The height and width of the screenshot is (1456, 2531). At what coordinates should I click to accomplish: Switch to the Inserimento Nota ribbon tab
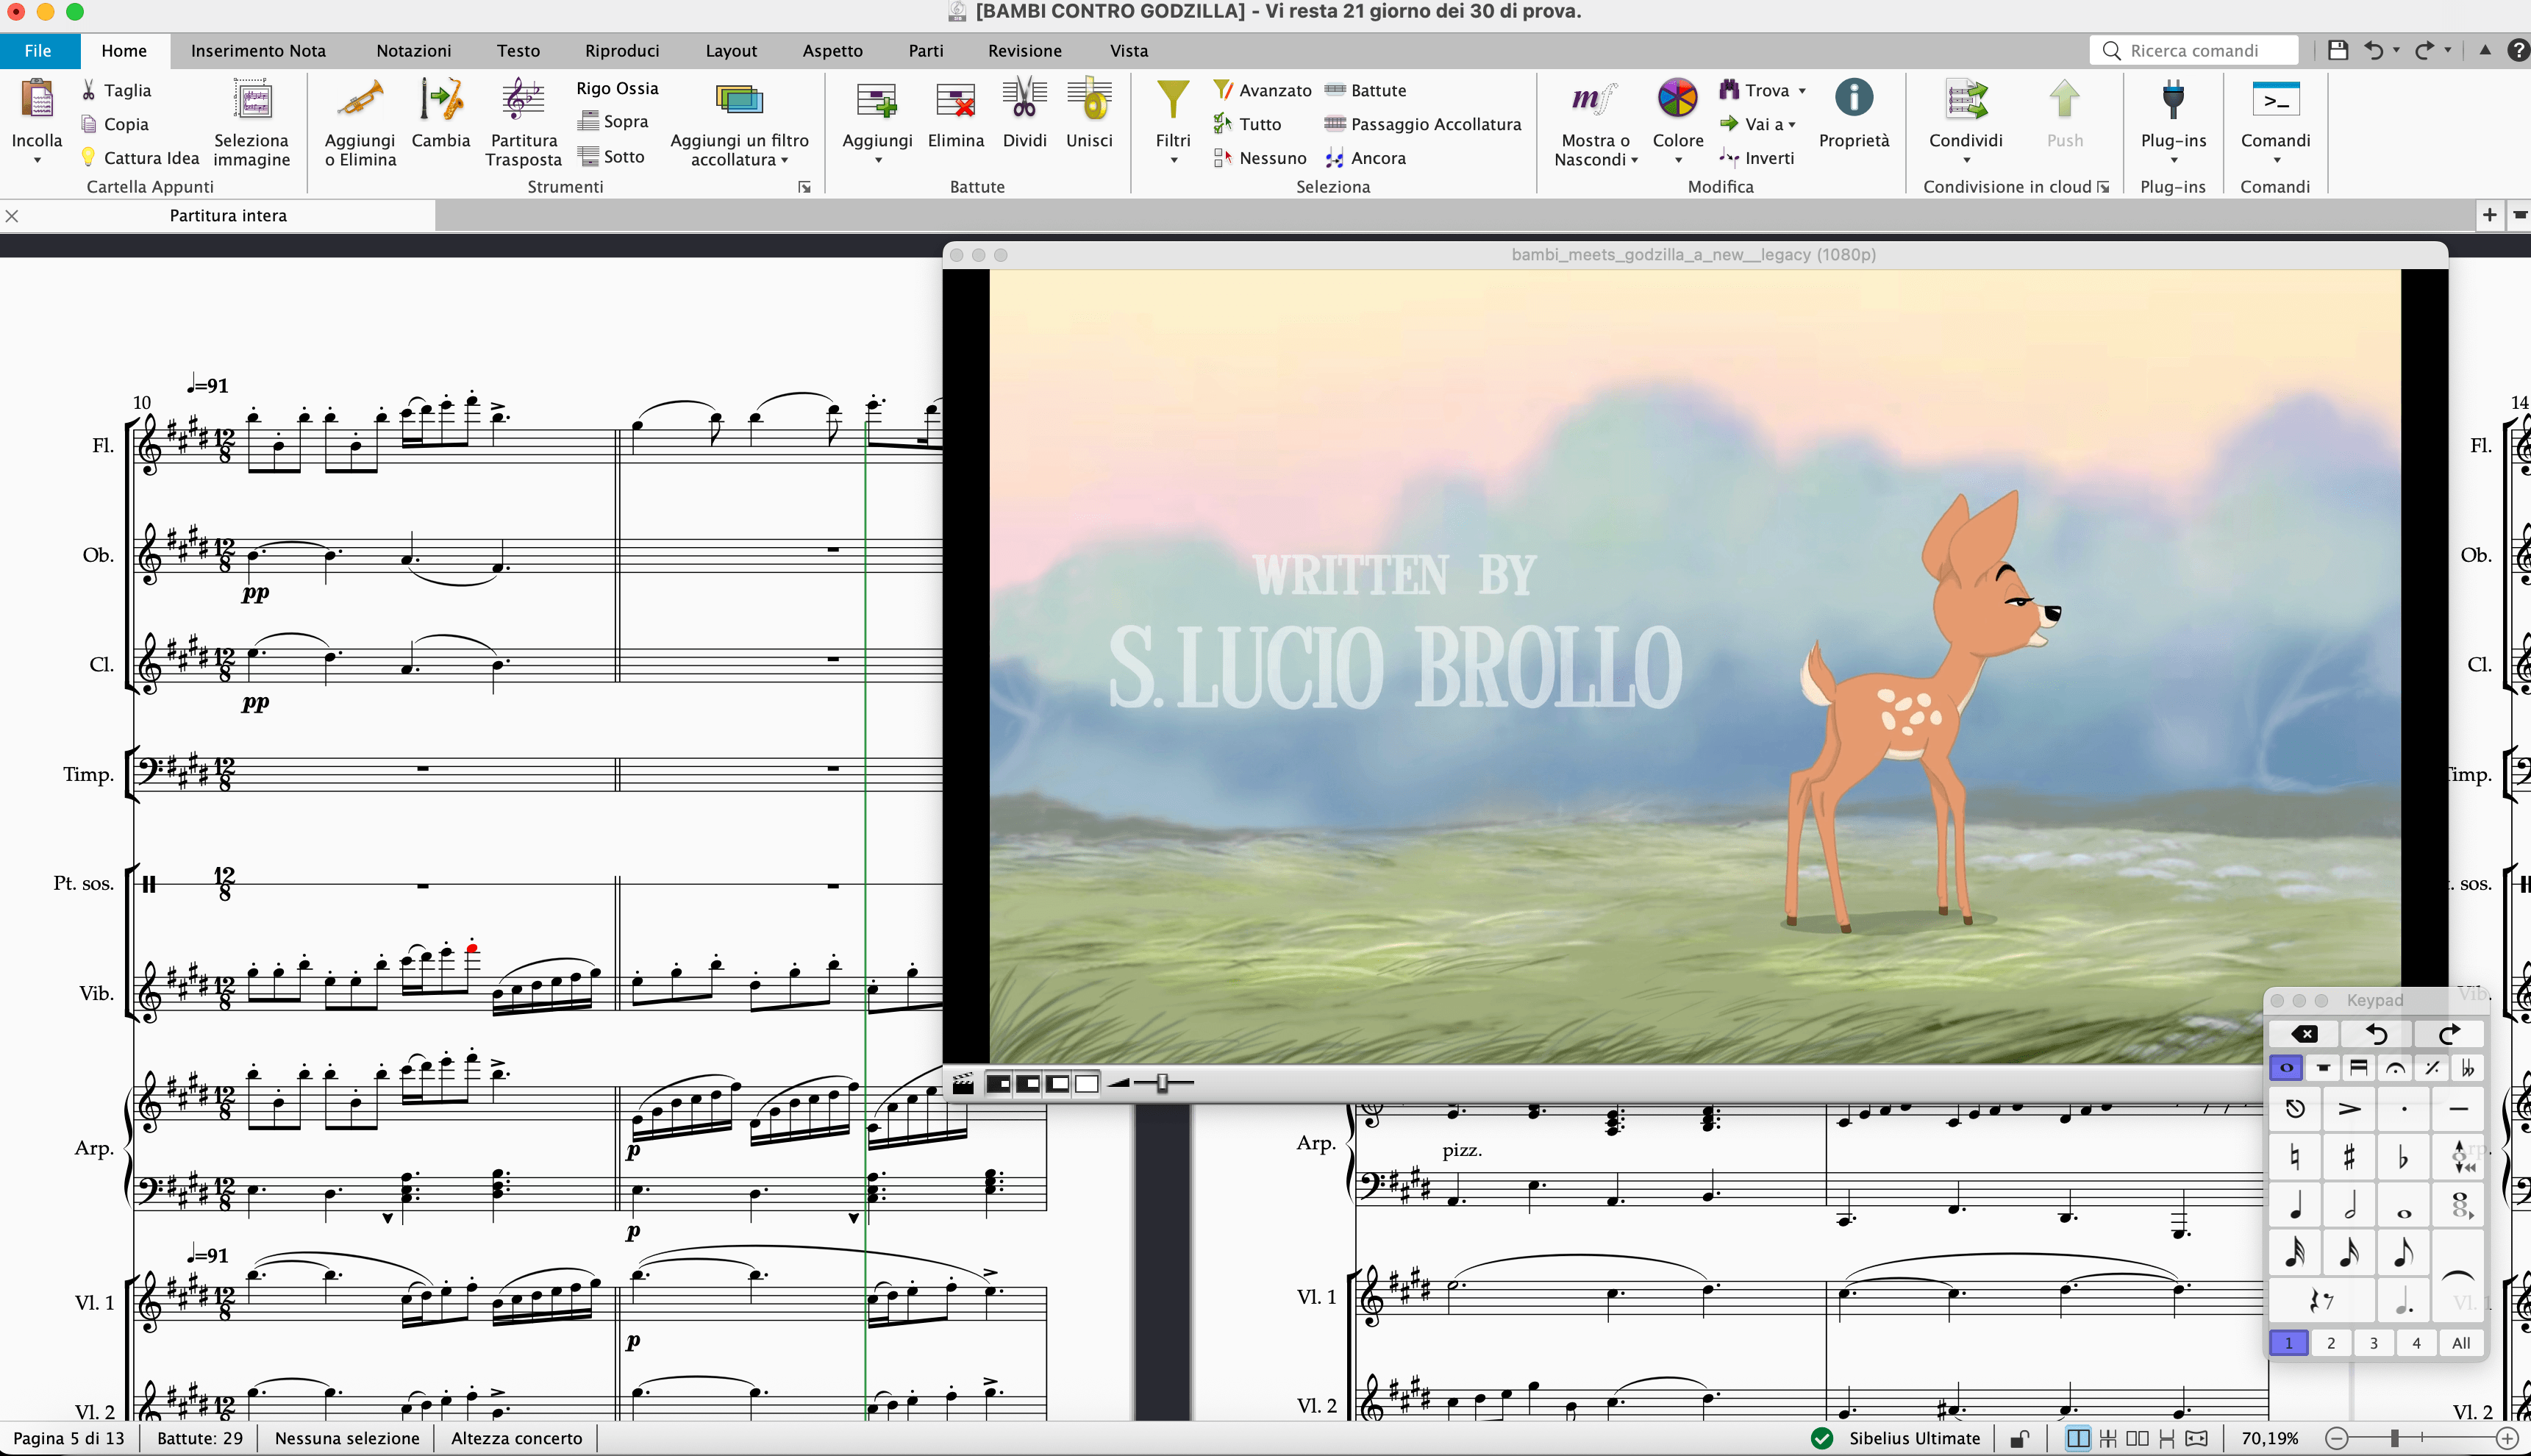258,51
